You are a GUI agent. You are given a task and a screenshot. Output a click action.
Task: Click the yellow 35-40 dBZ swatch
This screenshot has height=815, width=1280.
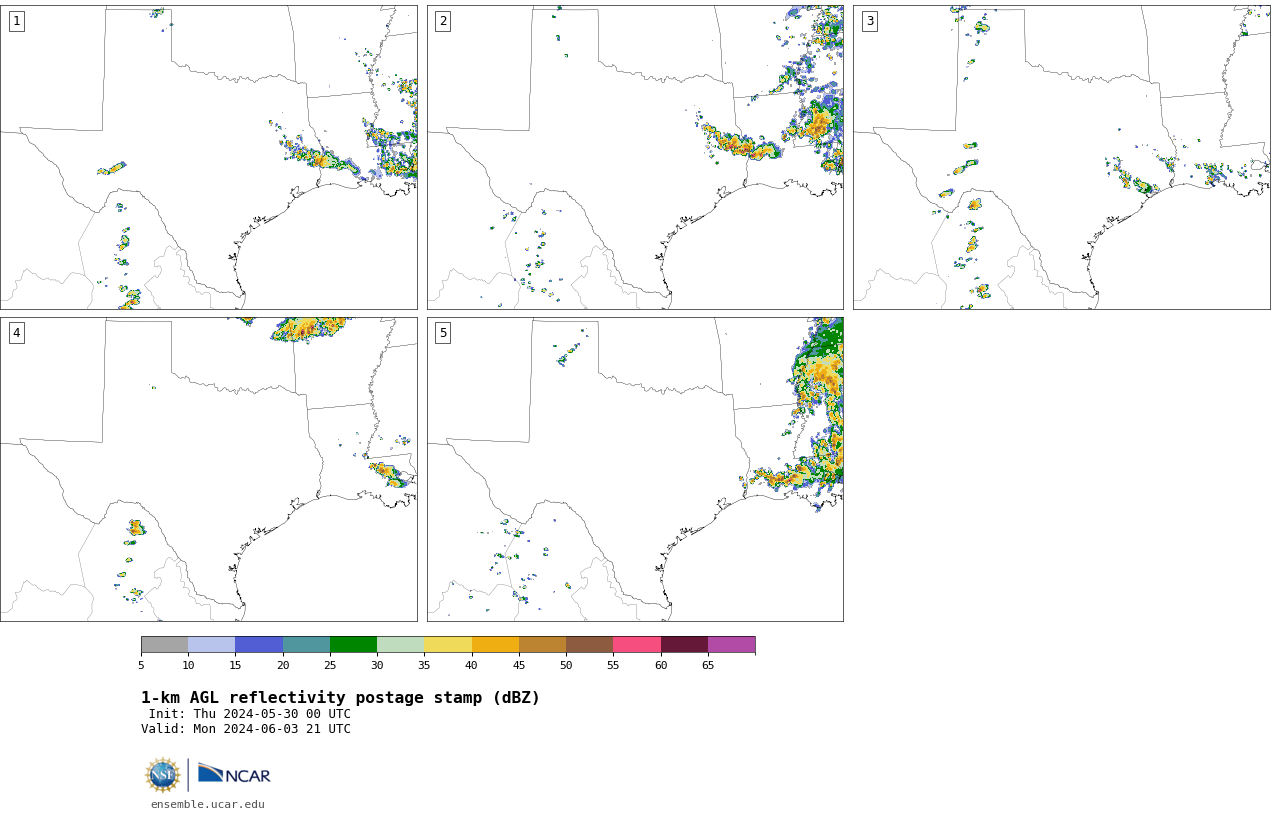(448, 644)
